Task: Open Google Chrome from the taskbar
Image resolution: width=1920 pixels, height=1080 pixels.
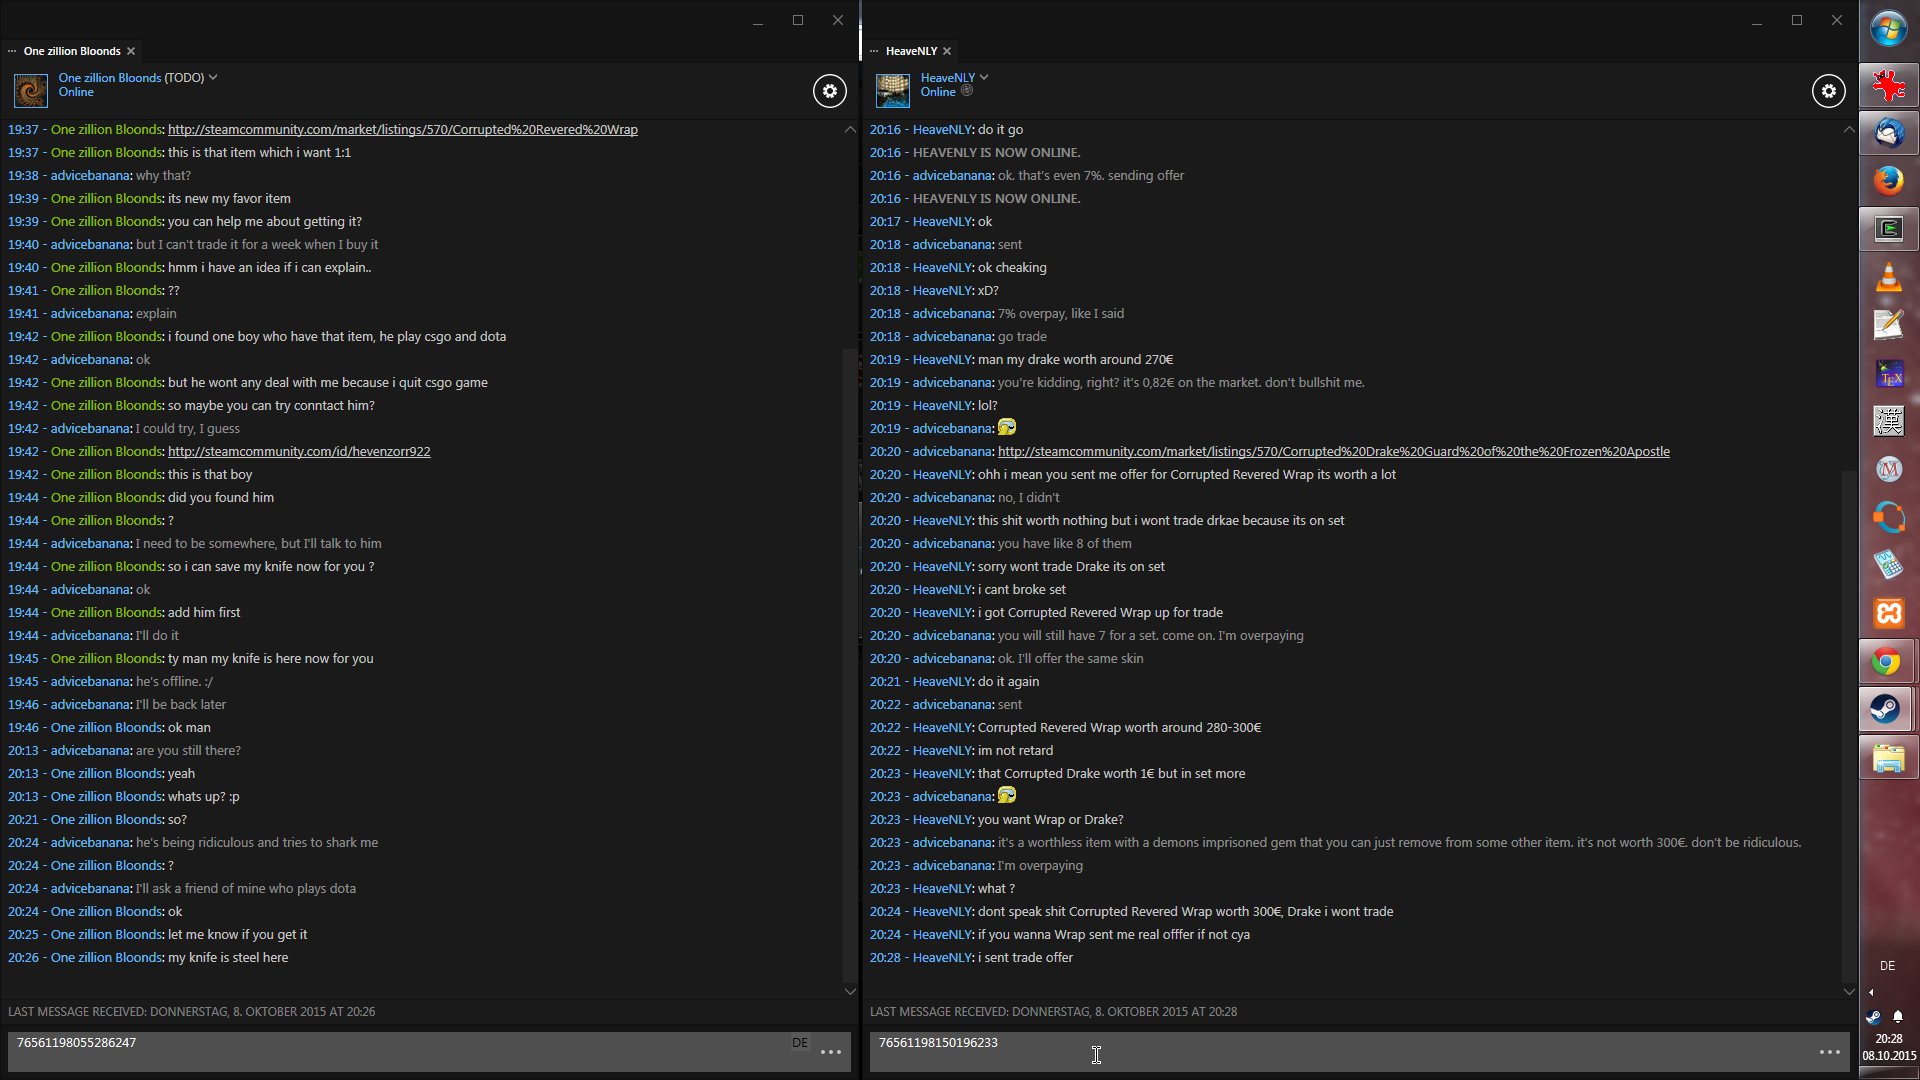Action: [x=1887, y=661]
